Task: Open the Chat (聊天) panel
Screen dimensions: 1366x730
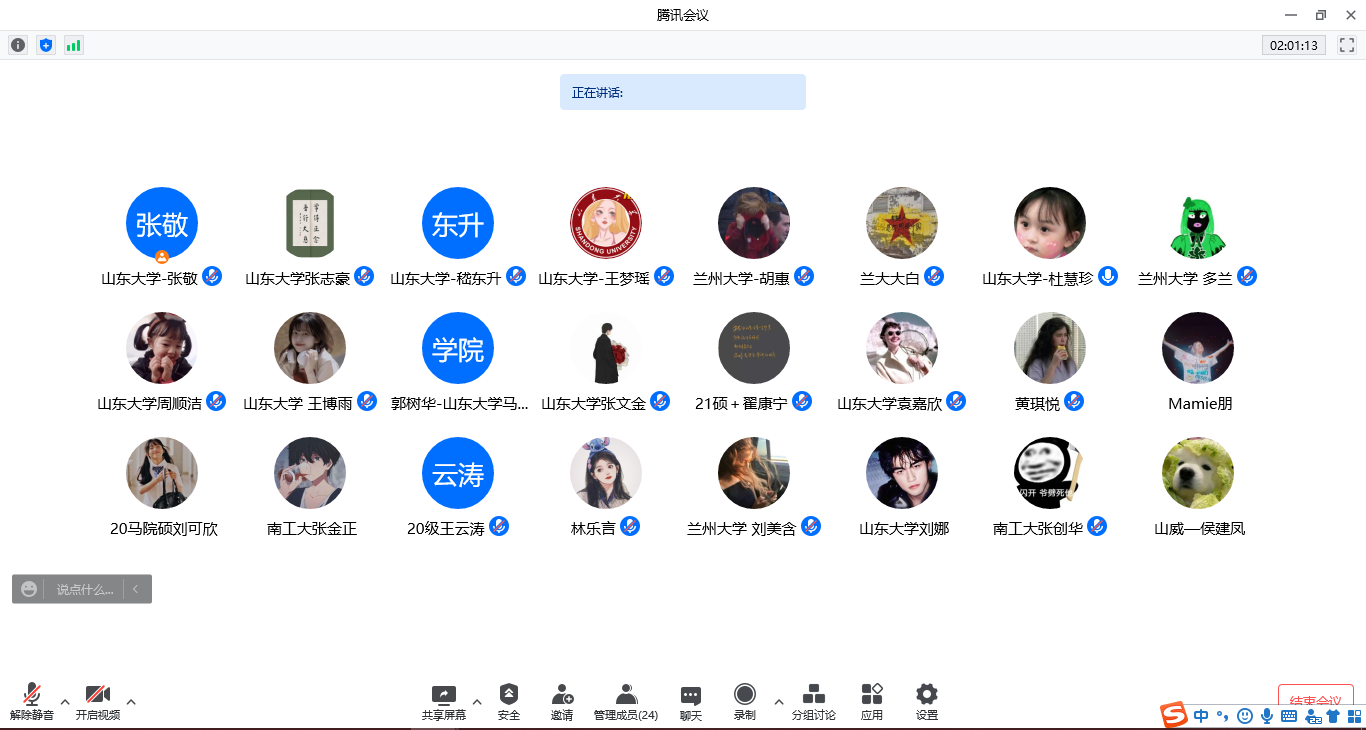Action: coord(691,701)
